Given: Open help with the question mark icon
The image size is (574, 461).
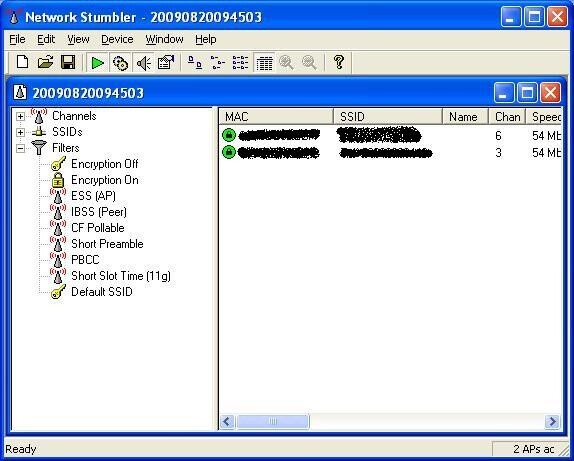Looking at the screenshot, I should click(x=339, y=62).
